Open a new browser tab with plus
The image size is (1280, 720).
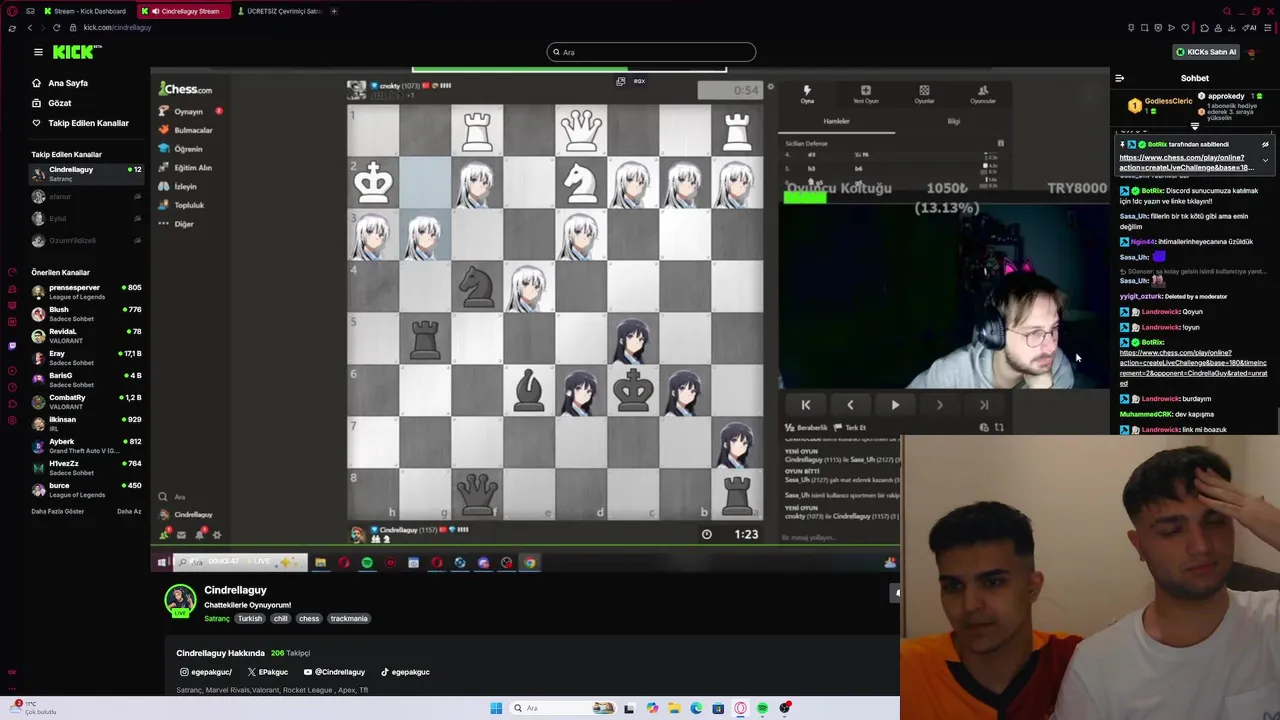334,11
